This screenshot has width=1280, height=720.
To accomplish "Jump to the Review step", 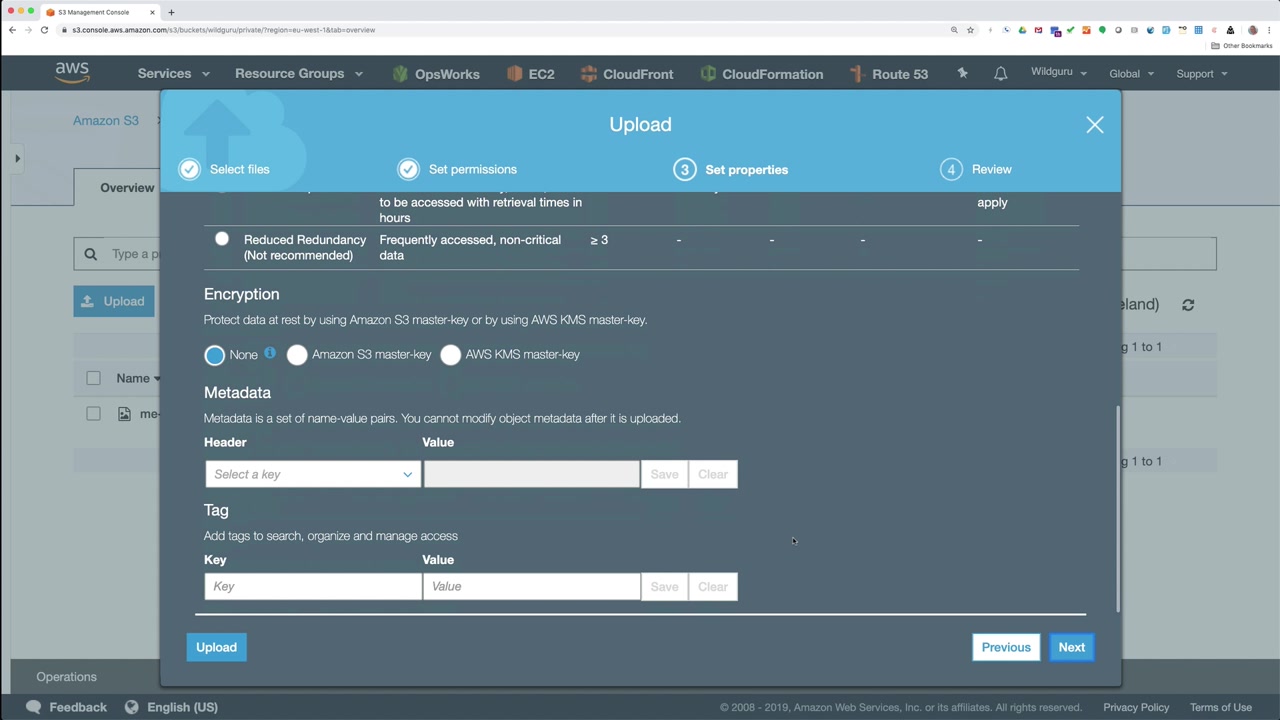I will [x=976, y=169].
